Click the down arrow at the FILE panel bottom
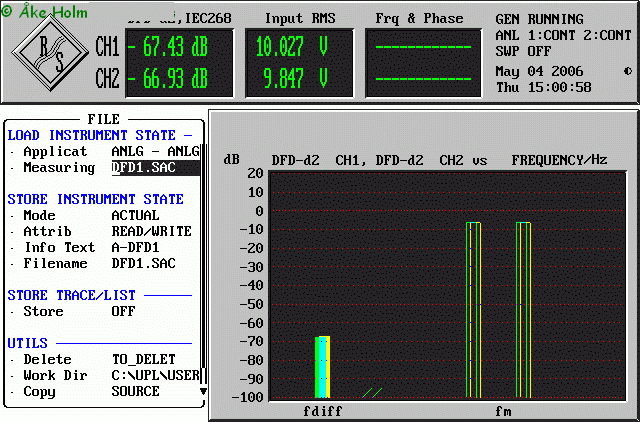Image resolution: width=640 pixels, height=422 pixels. tap(203, 391)
